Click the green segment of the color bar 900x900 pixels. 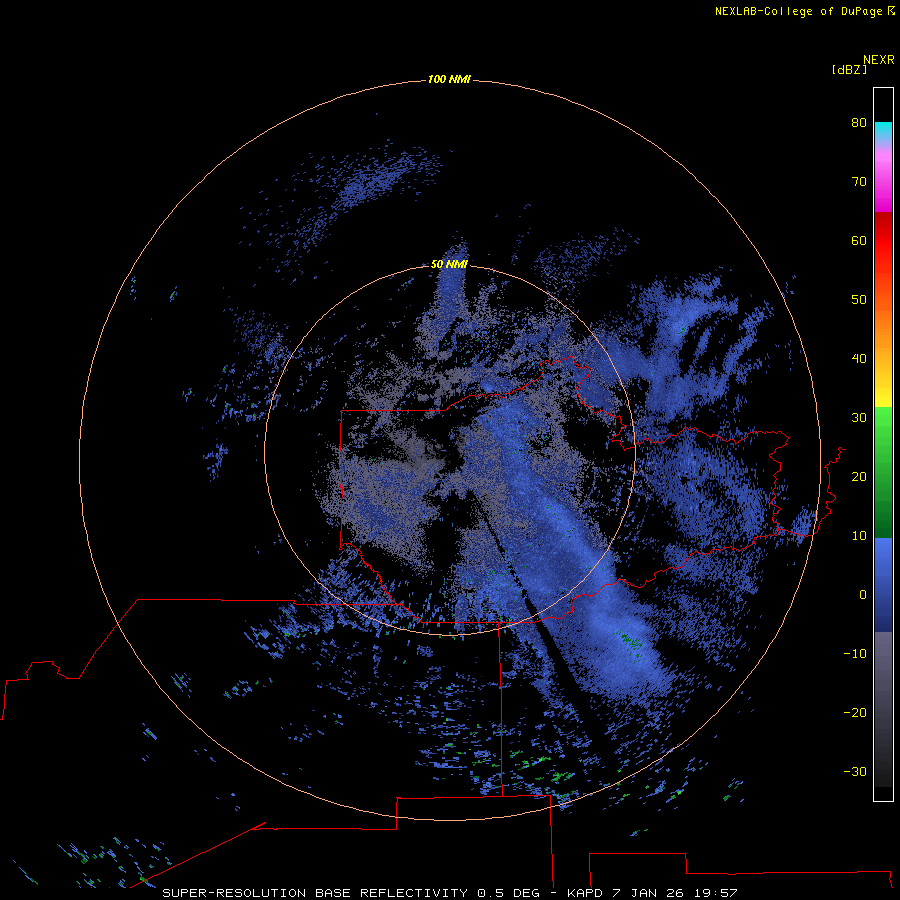point(883,472)
